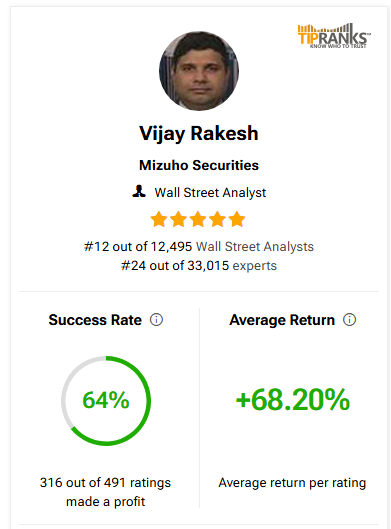The height and width of the screenshot is (529, 391).
Task: Click the Vijay Rakesh name heading
Action: (x=199, y=133)
